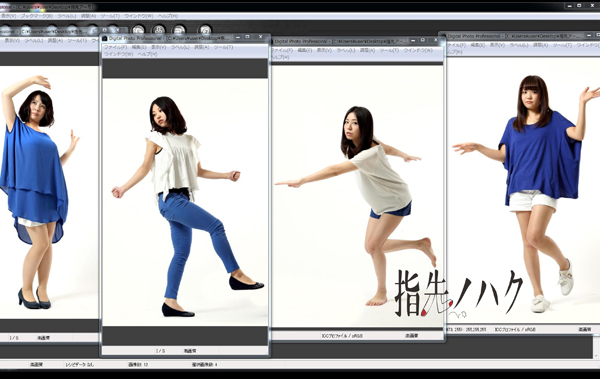This screenshot has height=379, width=600.
Task: Open 調整(A) menu in barefoot pose photo window
Action: pos(367,50)
